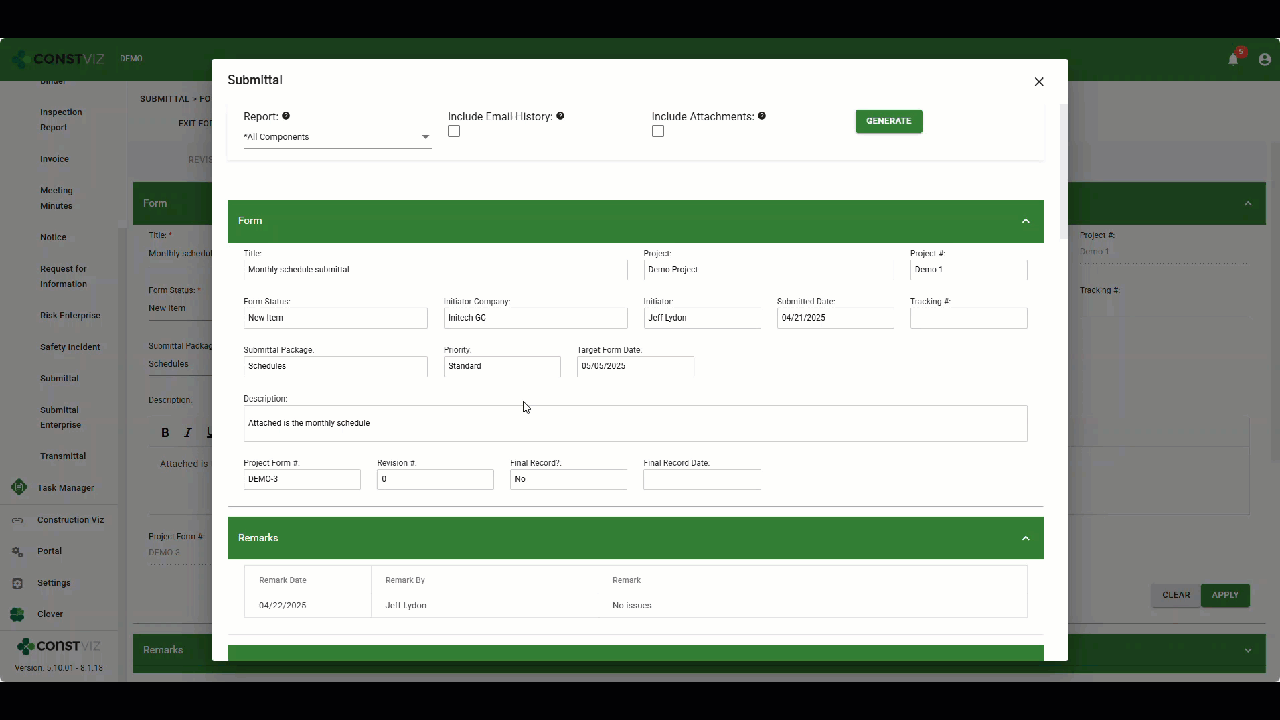The image size is (1280, 720).
Task: Open Invoice in the left sidebar
Action: [x=54, y=159]
